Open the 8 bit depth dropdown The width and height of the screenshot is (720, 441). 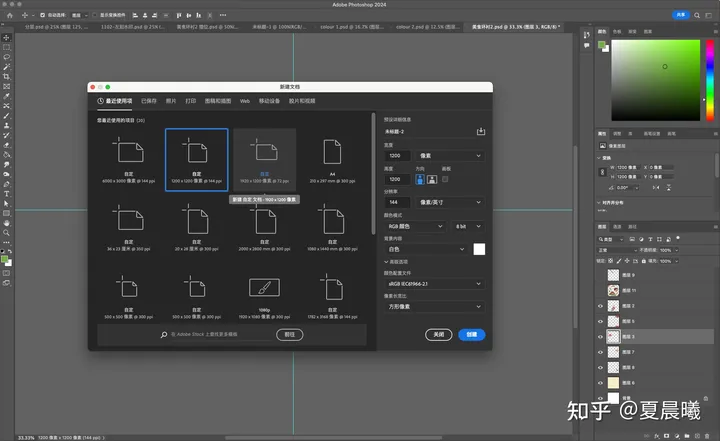(468, 226)
